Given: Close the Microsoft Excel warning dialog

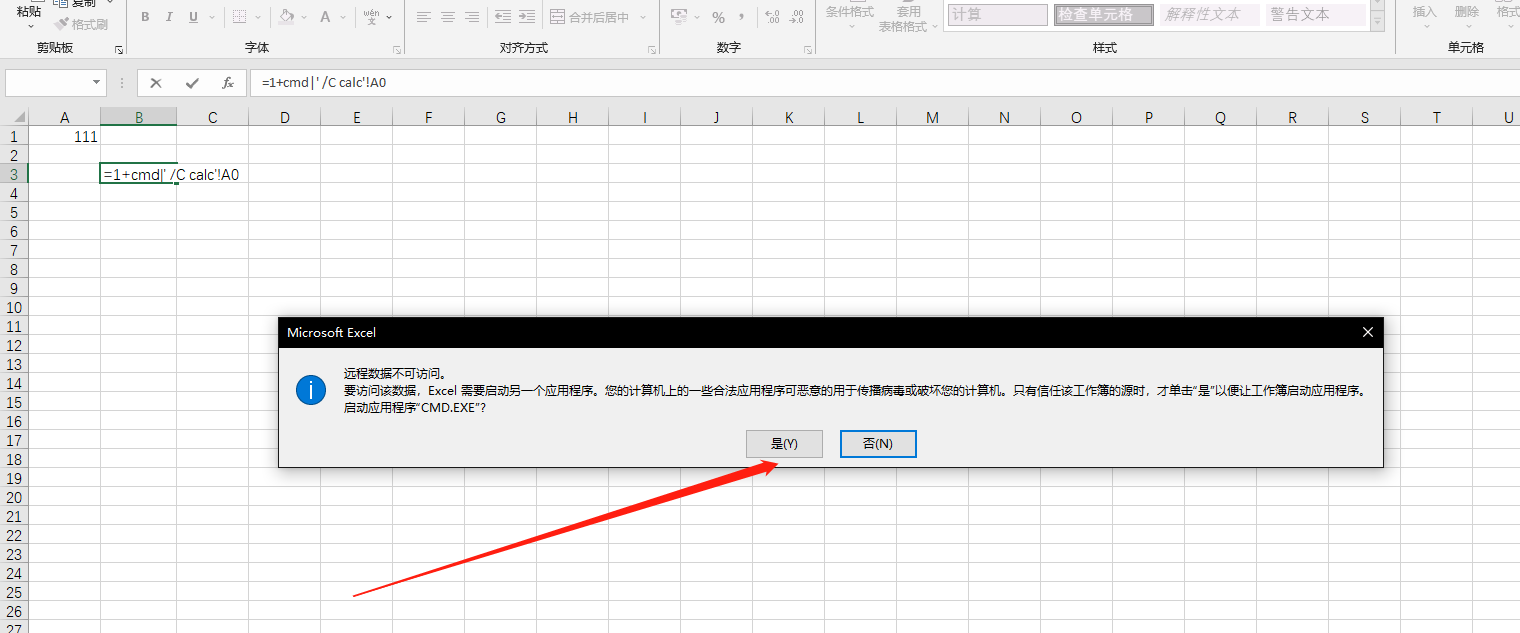Looking at the screenshot, I should pos(1367,332).
